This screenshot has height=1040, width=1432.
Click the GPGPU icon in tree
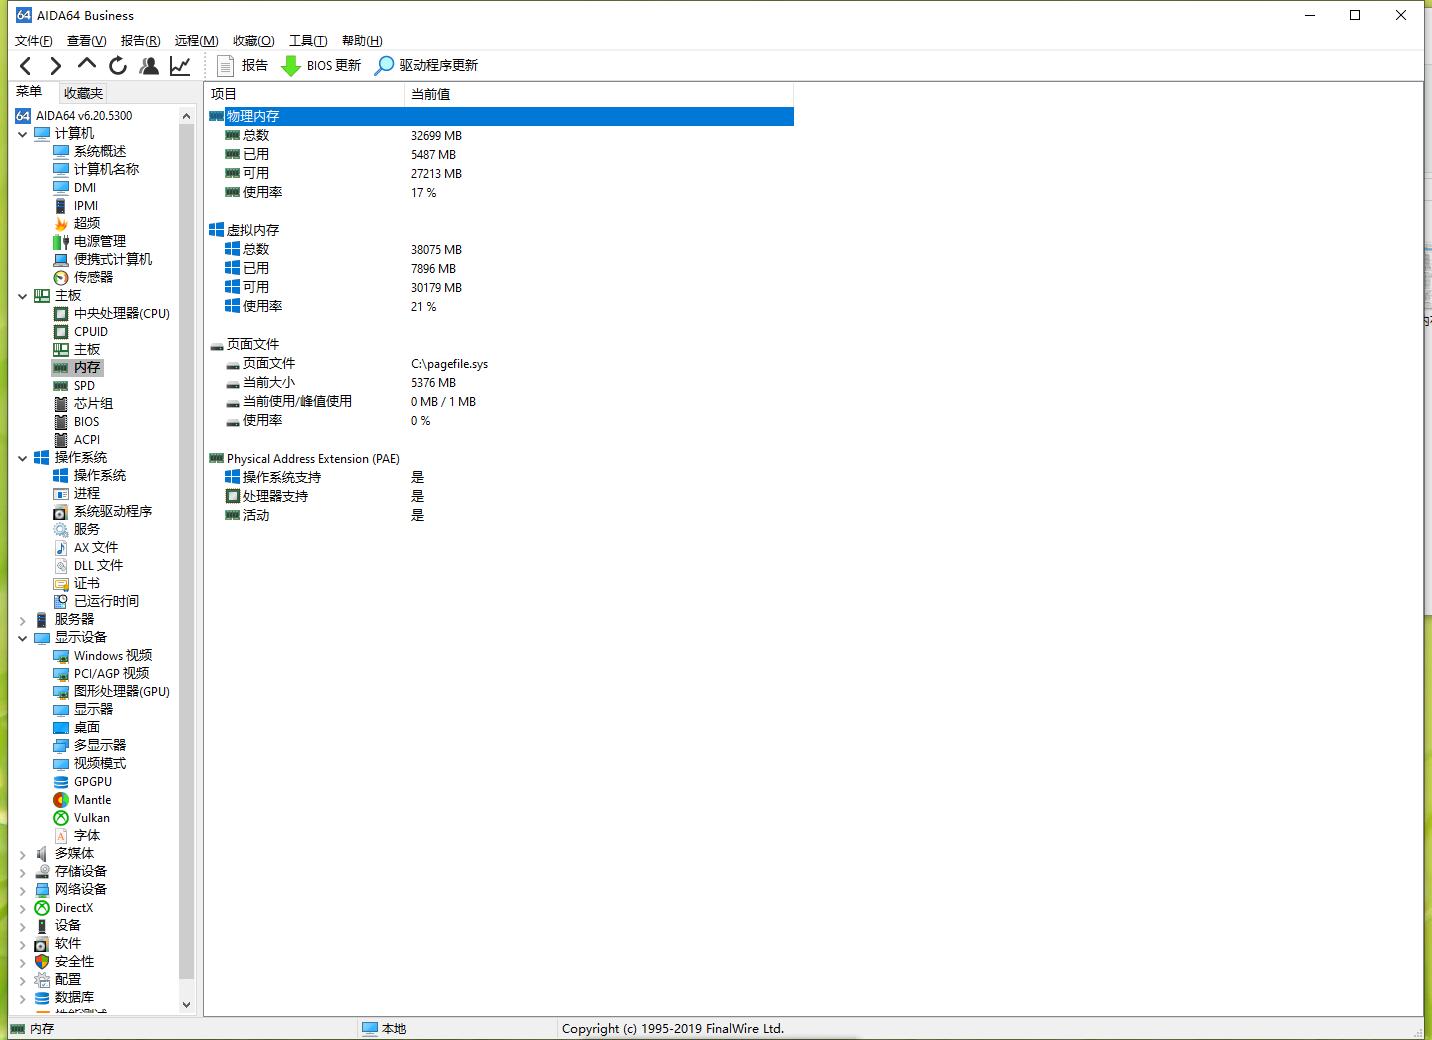coord(61,781)
